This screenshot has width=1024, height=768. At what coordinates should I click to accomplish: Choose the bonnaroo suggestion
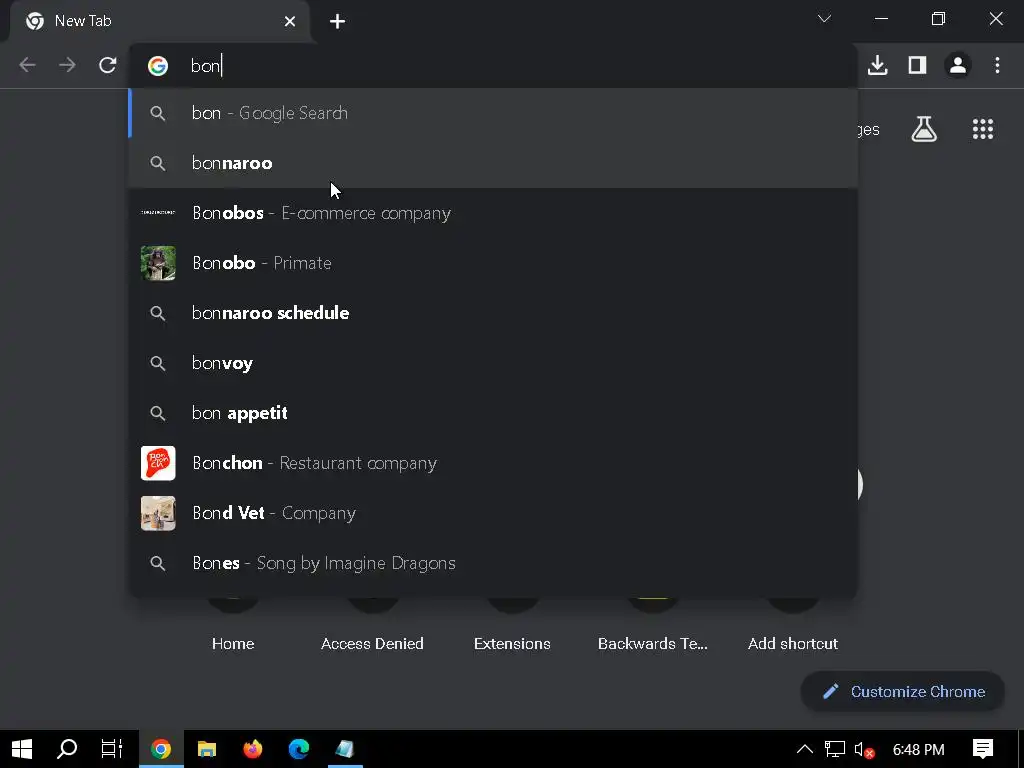[x=493, y=163]
